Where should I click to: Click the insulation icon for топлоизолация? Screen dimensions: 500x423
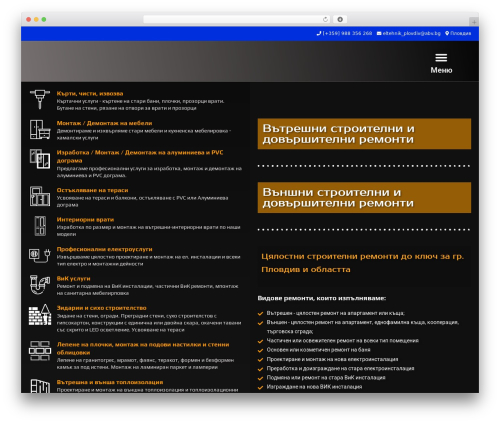click(x=40, y=386)
